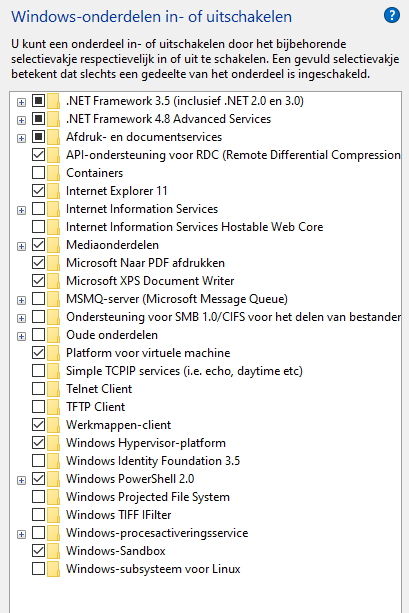Uncheck Internet Explorer 11
Screen dimensions: 409x613
point(38,190)
